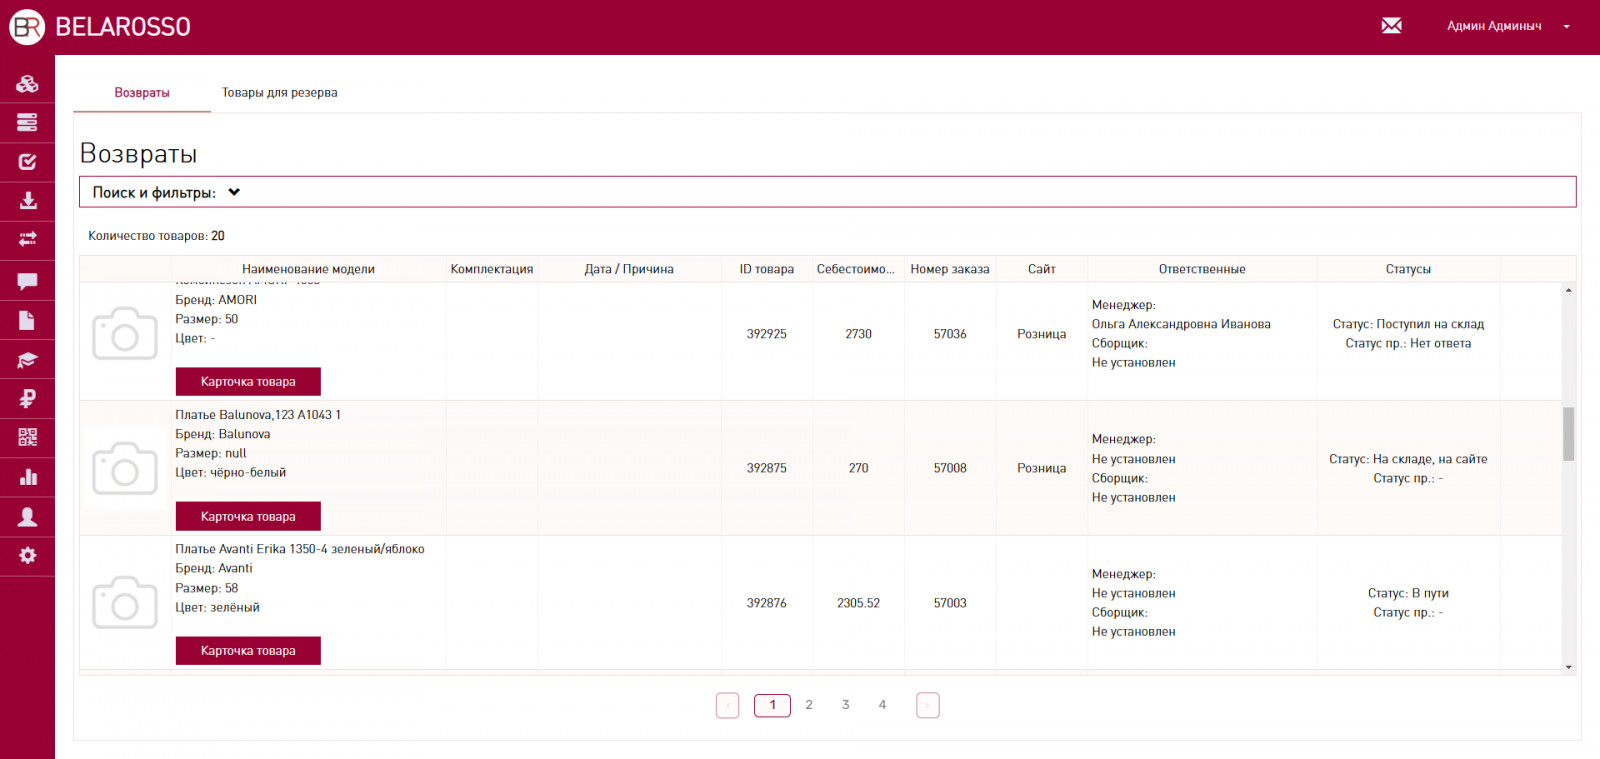
Task: Click the table scroll-up arrow
Action: (x=1569, y=290)
